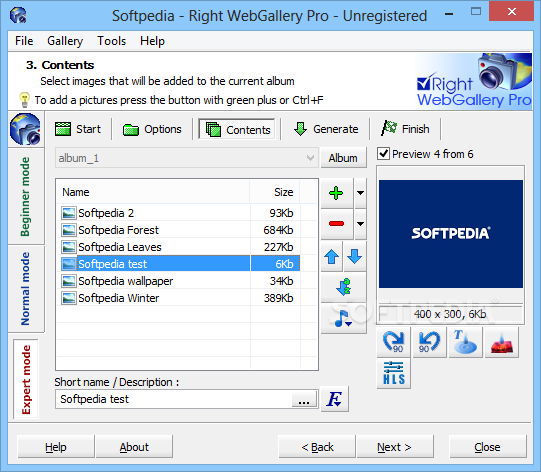Select Softpedia Leaves in the list
This screenshot has width=541, height=472.
pyautogui.click(x=179, y=247)
